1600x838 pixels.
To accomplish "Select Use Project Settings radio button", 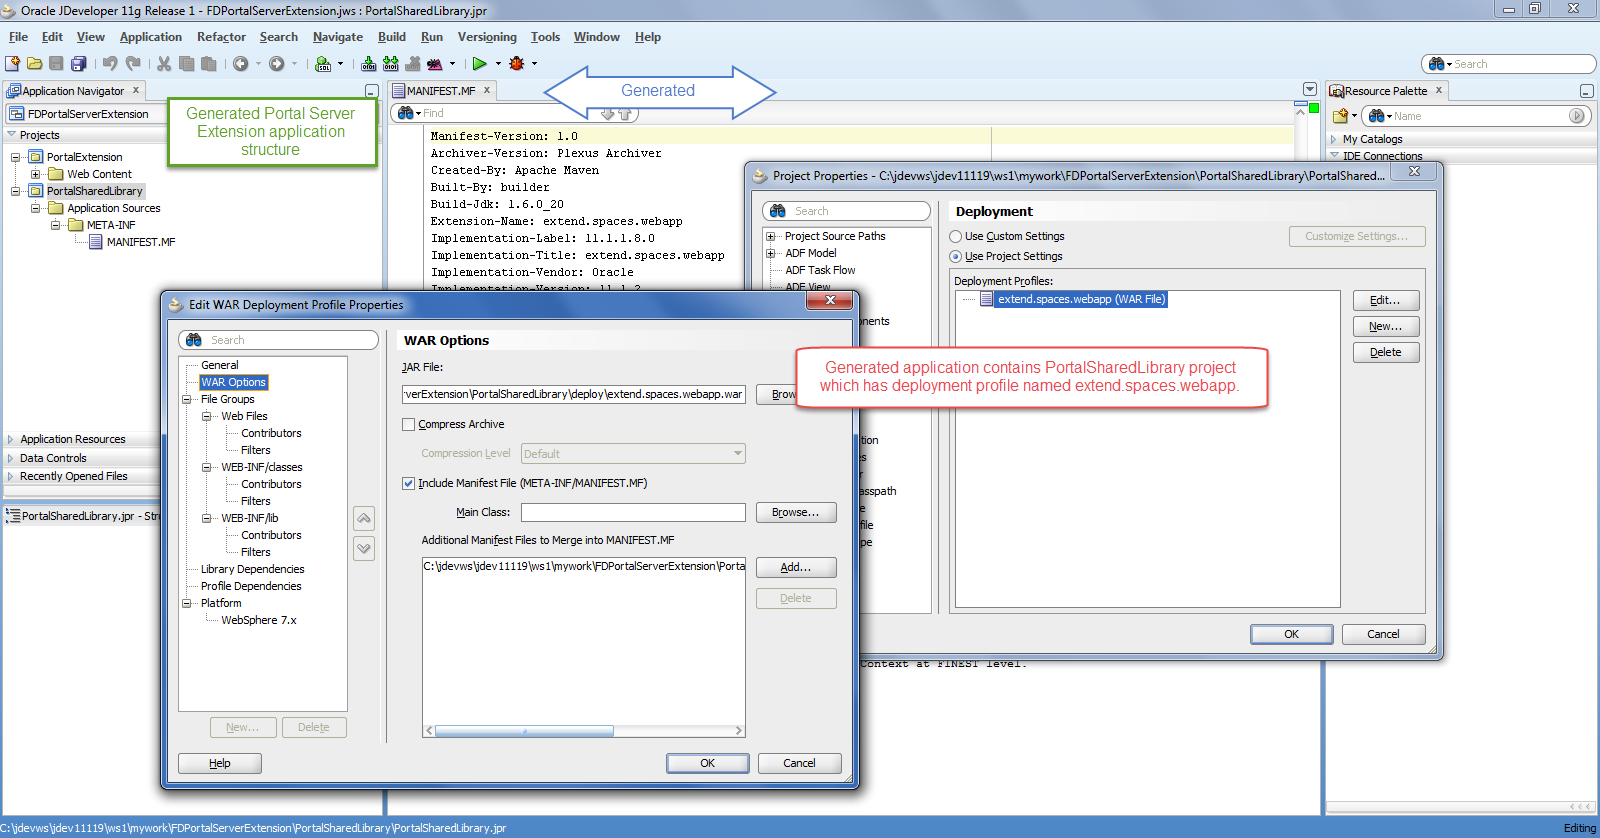I will coord(956,257).
